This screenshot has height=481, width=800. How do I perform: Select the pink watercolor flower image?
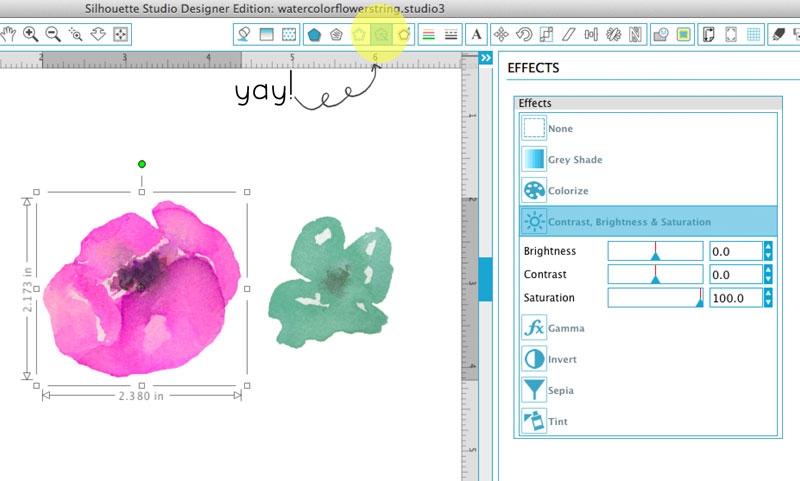tap(143, 289)
